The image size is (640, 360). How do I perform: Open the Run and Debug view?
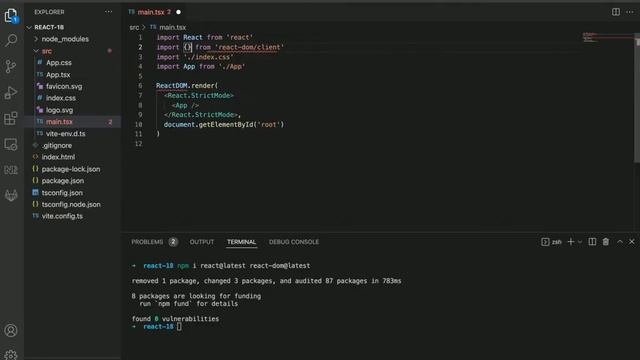pos(11,93)
